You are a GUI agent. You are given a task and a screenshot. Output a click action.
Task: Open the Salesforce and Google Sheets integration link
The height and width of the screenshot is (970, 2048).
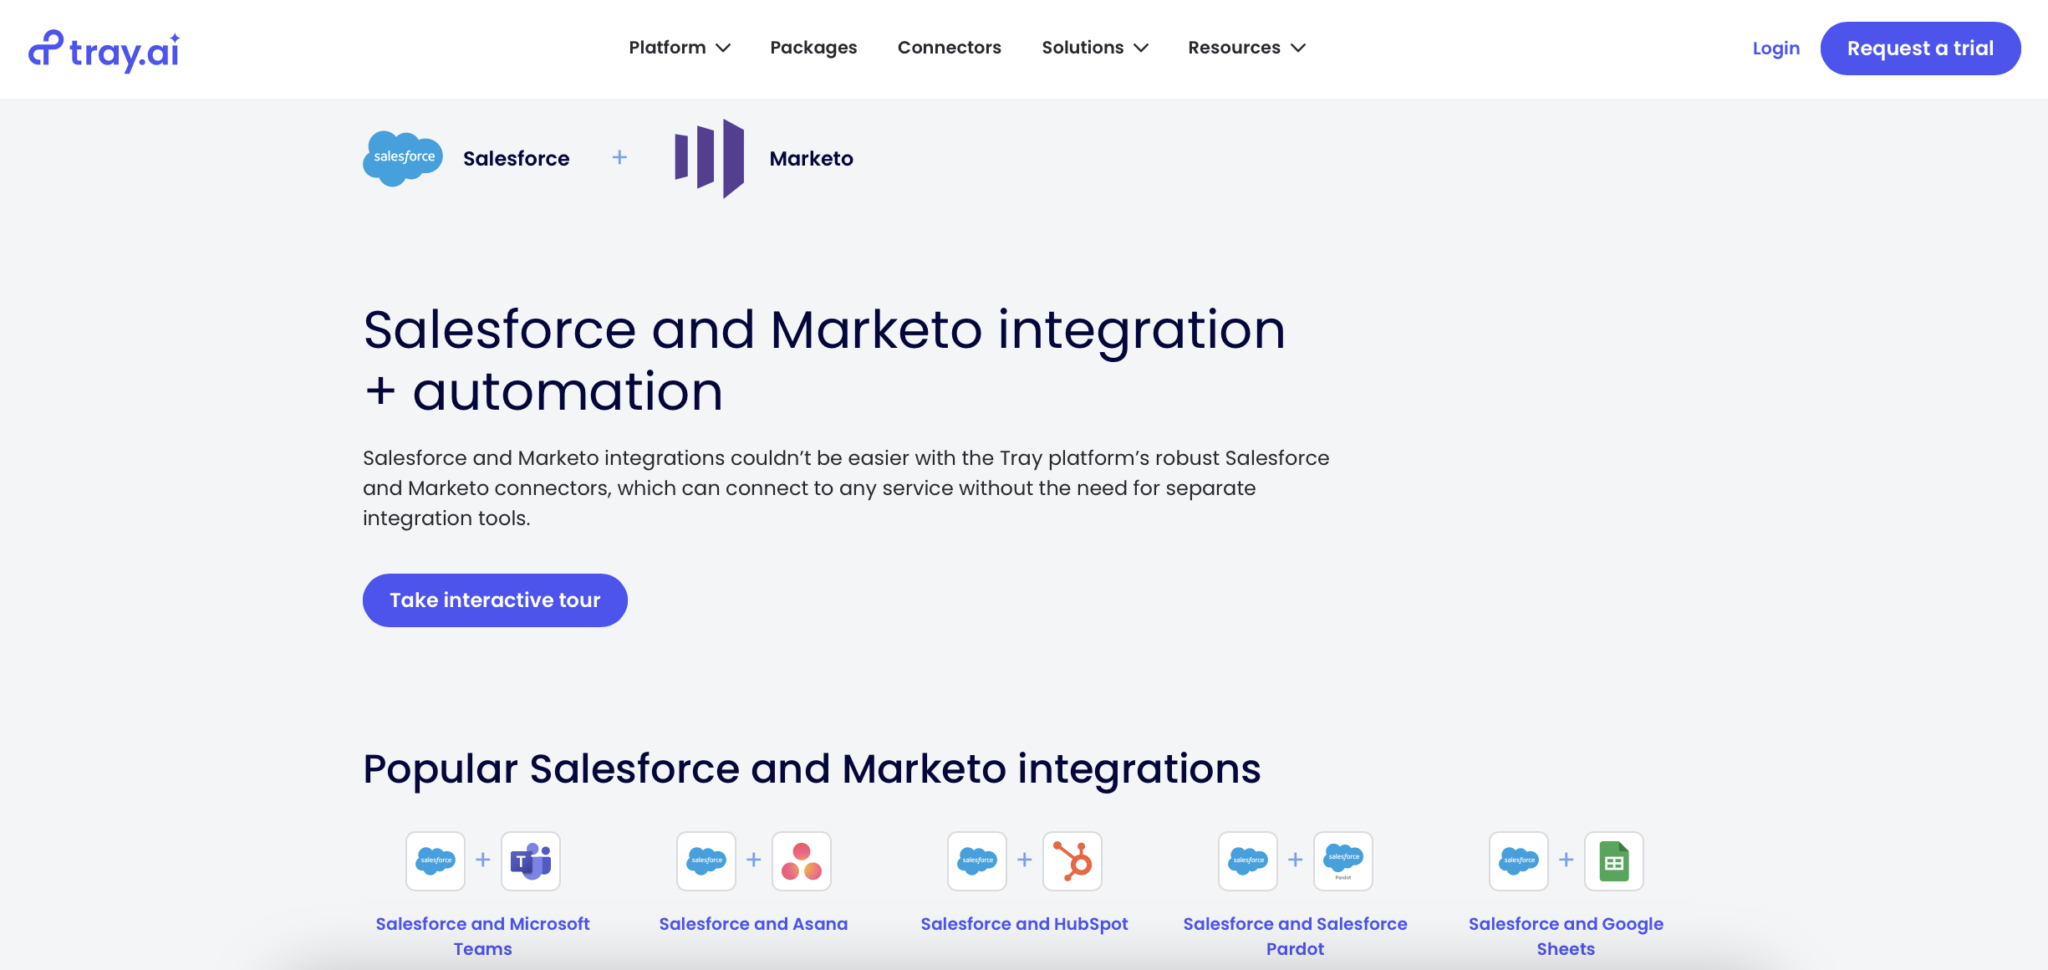[x=1565, y=935]
